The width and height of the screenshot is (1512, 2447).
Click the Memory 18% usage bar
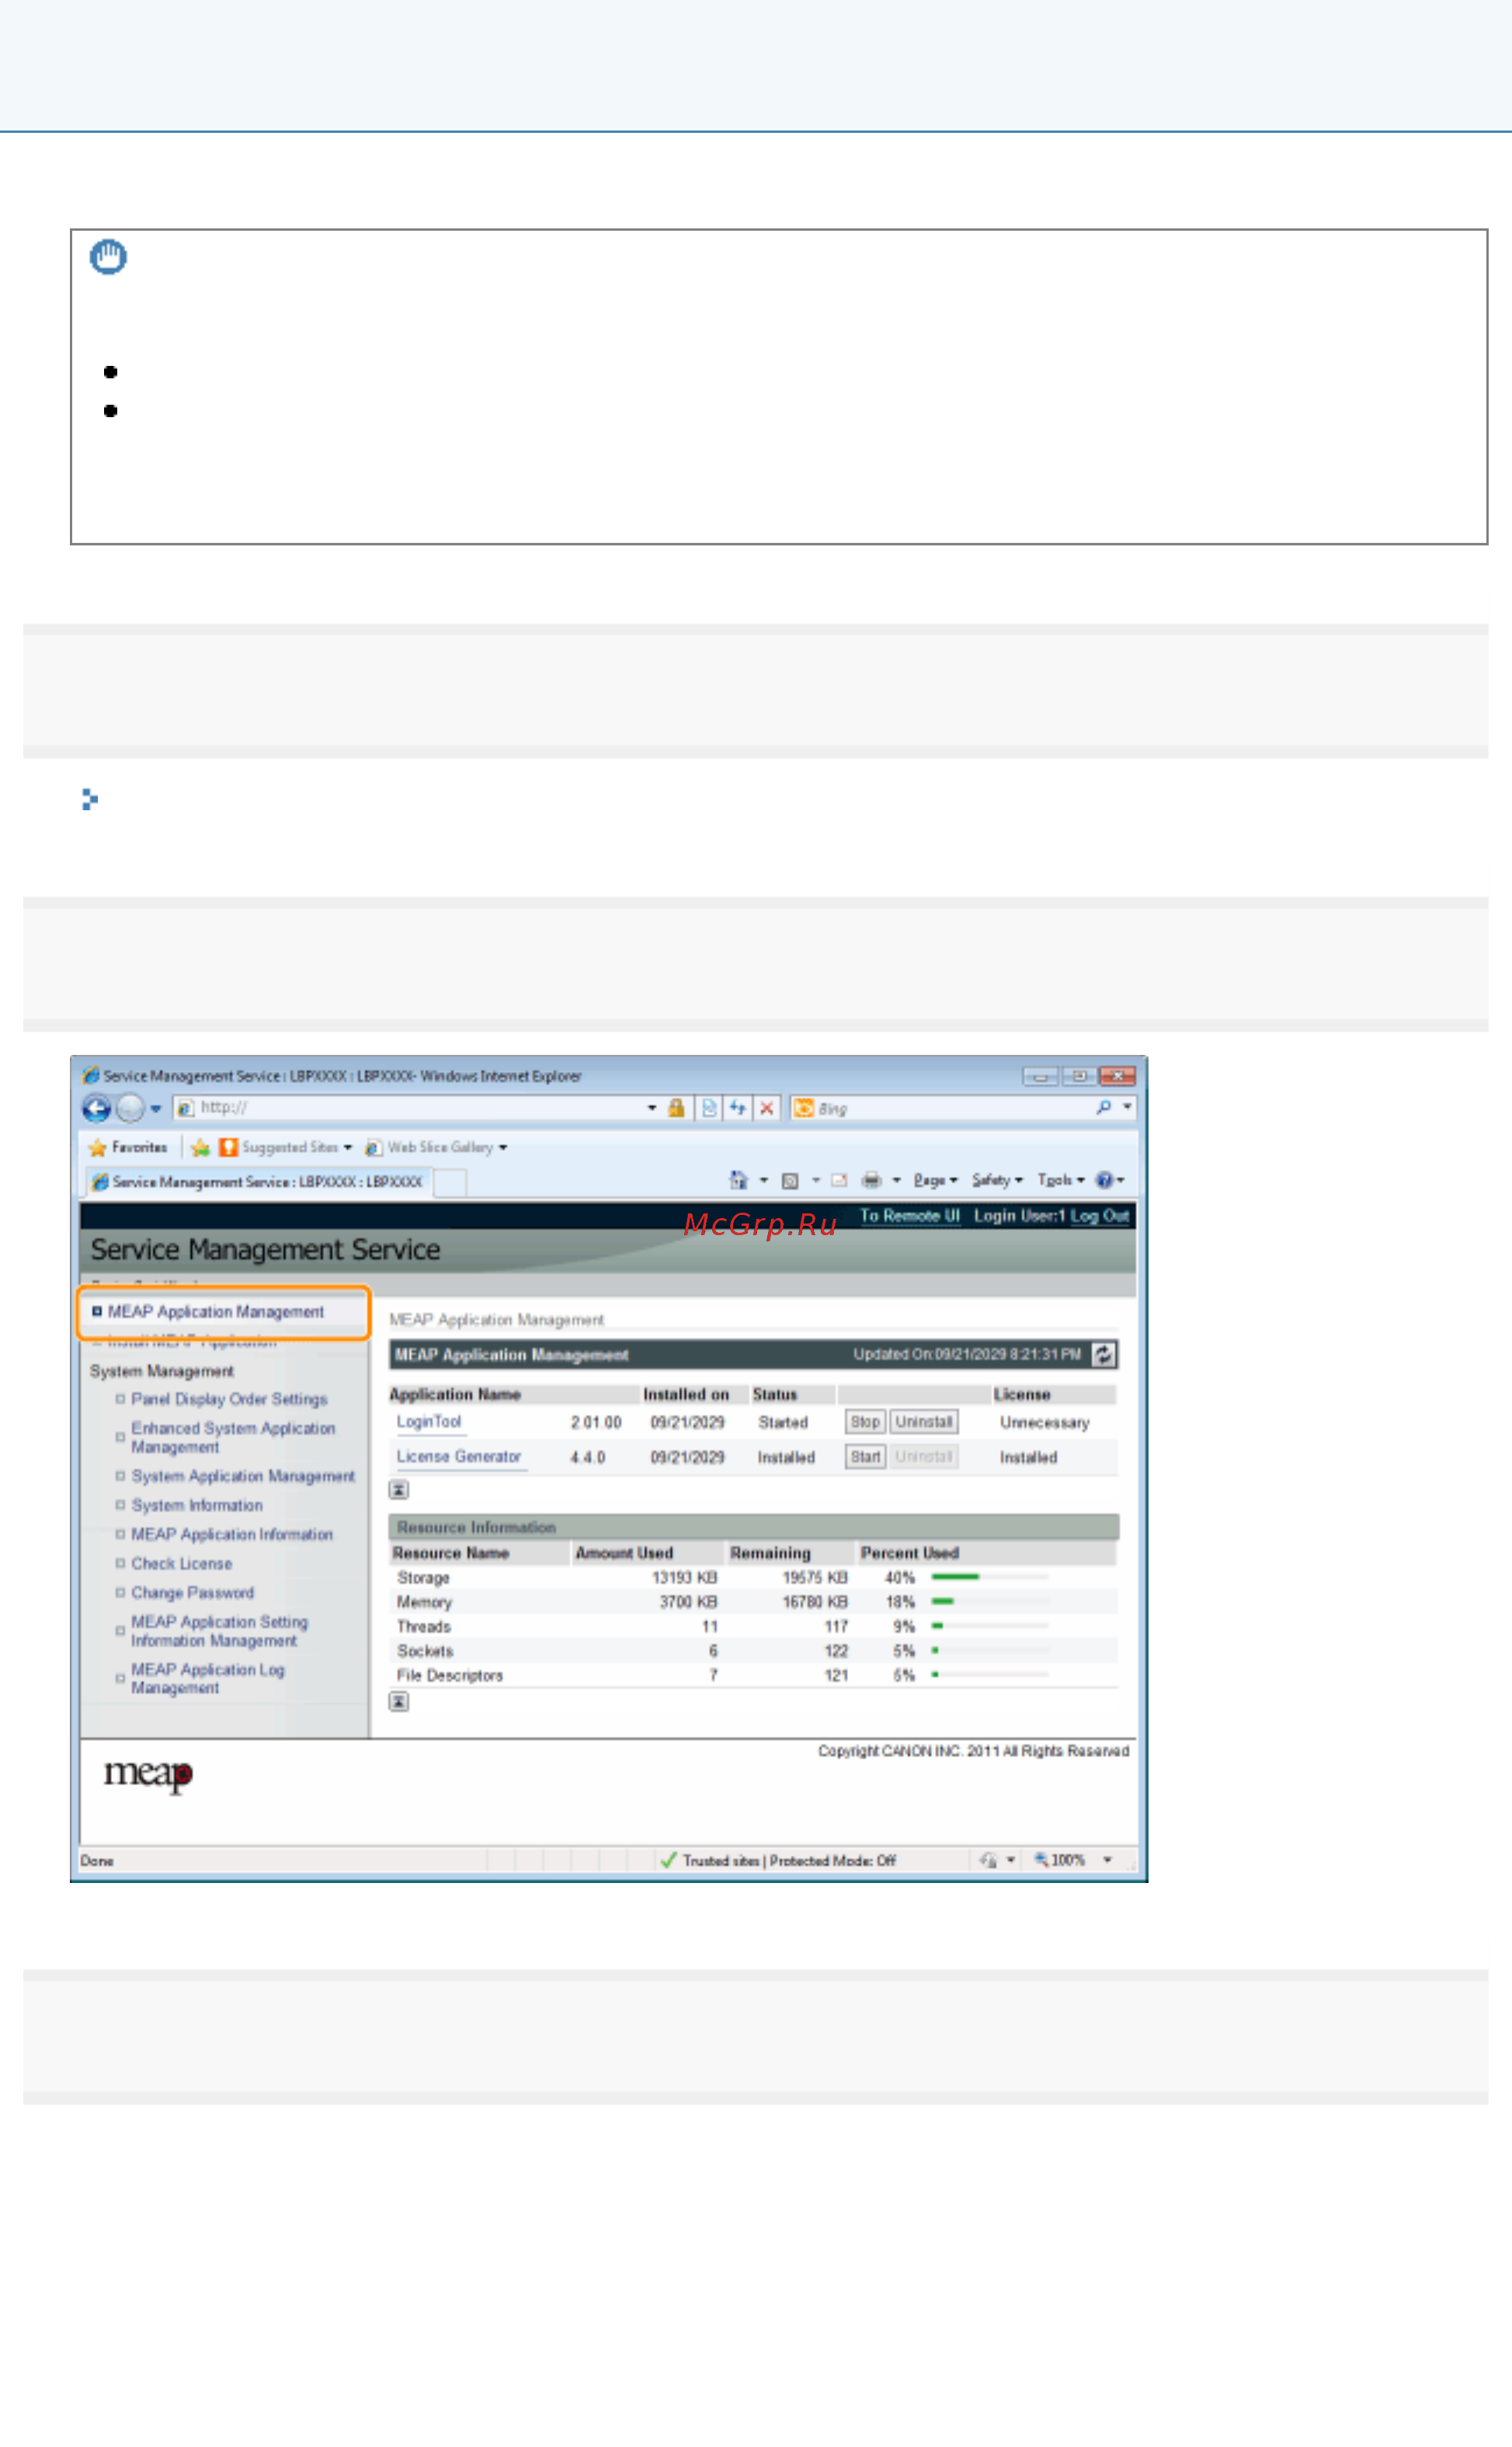click(990, 1601)
